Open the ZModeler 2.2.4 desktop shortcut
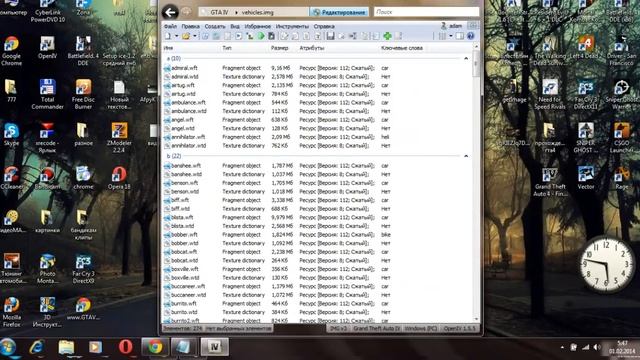Image resolution: width=640 pixels, height=360 pixels. [x=119, y=138]
